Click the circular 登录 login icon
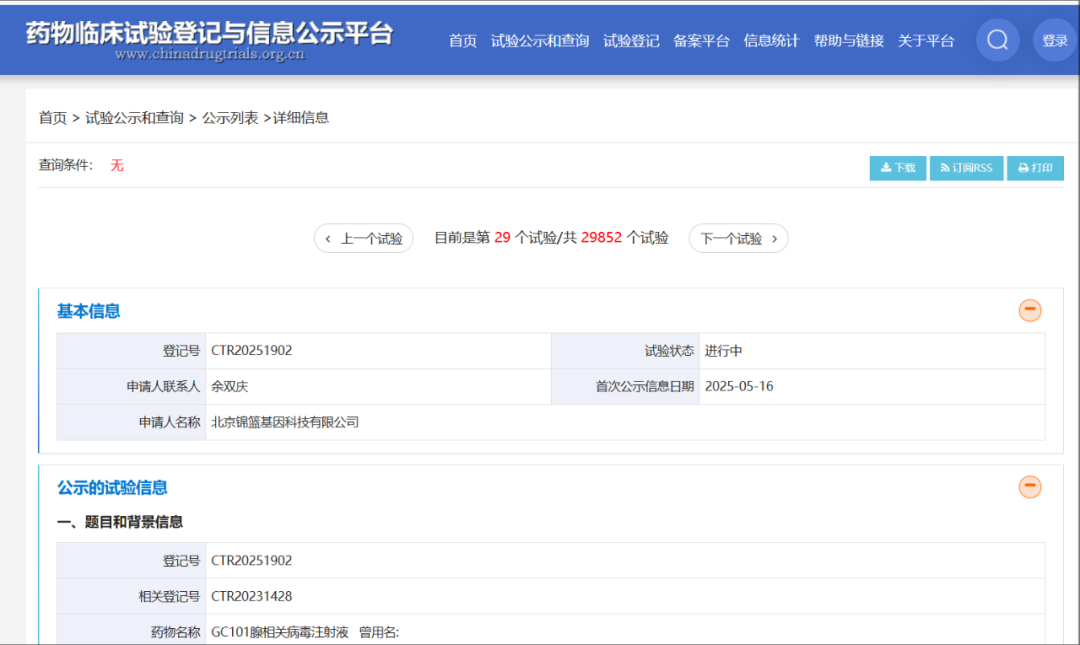This screenshot has height=645, width=1080. (1054, 39)
